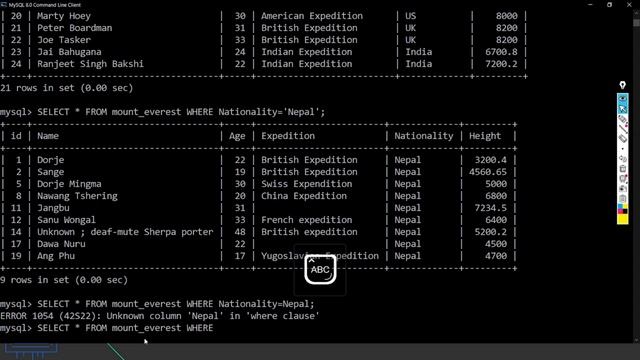Click 'French expedition' expedition cell

(307, 220)
